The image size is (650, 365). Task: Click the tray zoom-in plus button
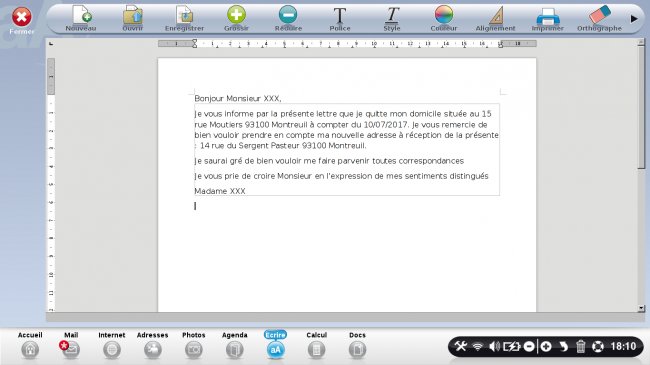[546, 346]
